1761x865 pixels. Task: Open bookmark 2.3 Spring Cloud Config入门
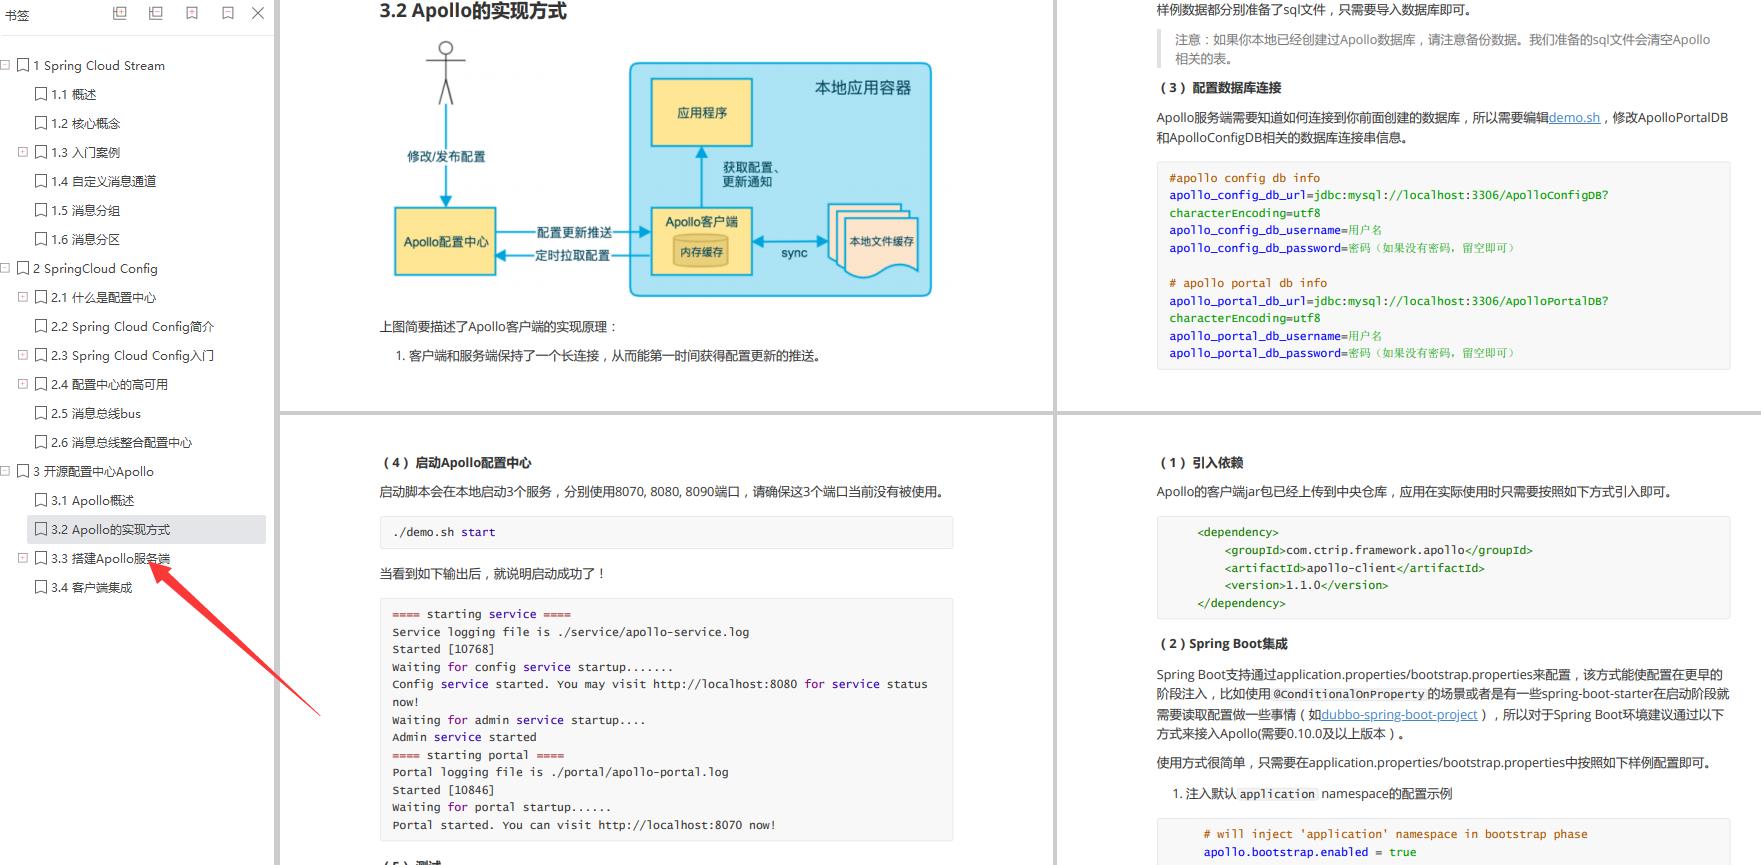[x=133, y=355]
